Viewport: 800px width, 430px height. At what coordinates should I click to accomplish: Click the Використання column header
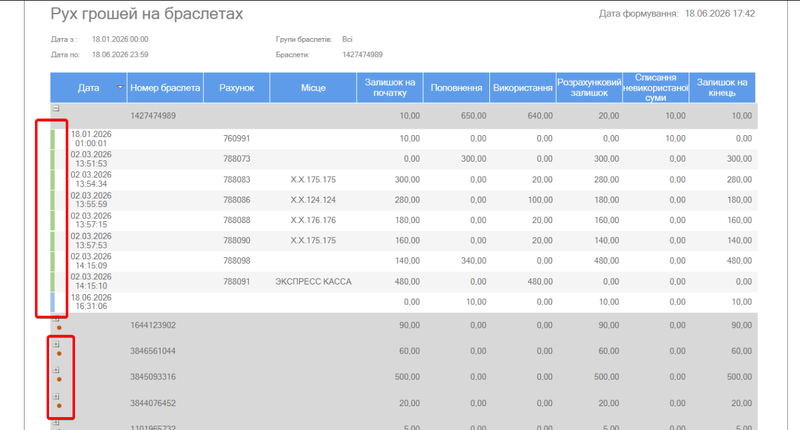tap(522, 88)
